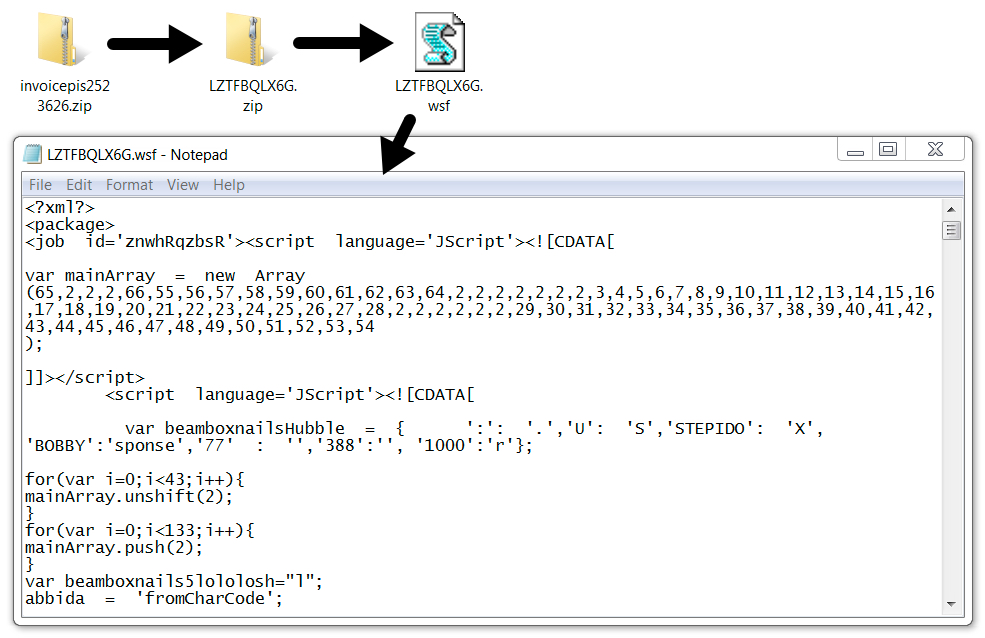The width and height of the screenshot is (985, 638).
Task: Close the Notepad window
Action: 935,150
